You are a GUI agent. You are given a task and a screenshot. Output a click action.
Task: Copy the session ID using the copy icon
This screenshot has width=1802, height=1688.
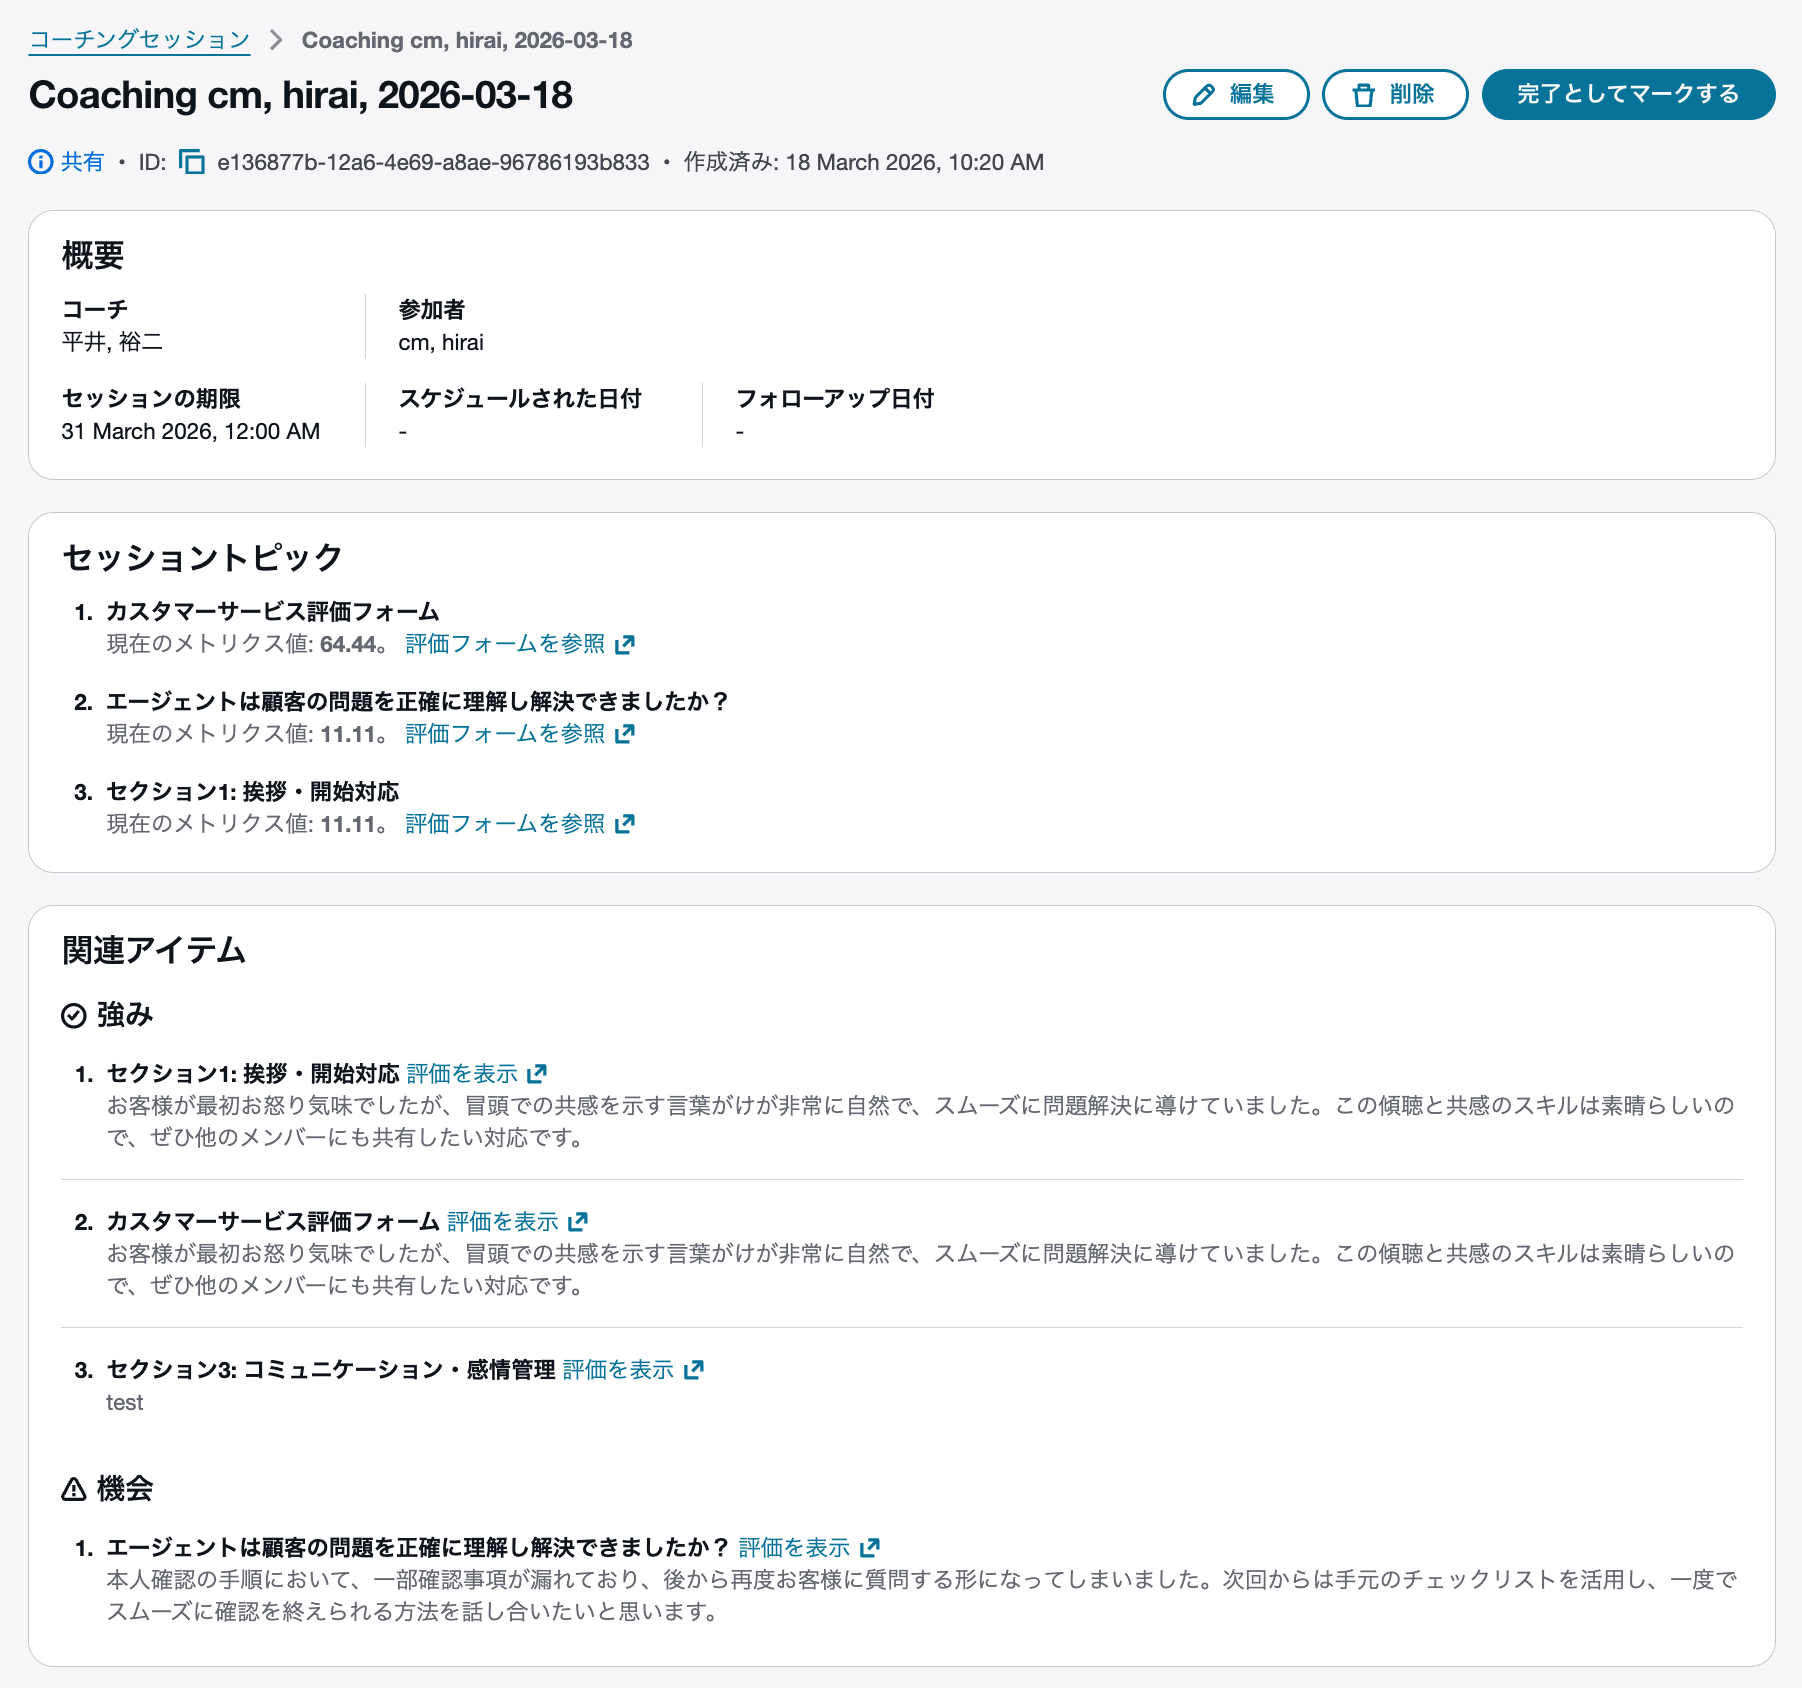(x=190, y=161)
